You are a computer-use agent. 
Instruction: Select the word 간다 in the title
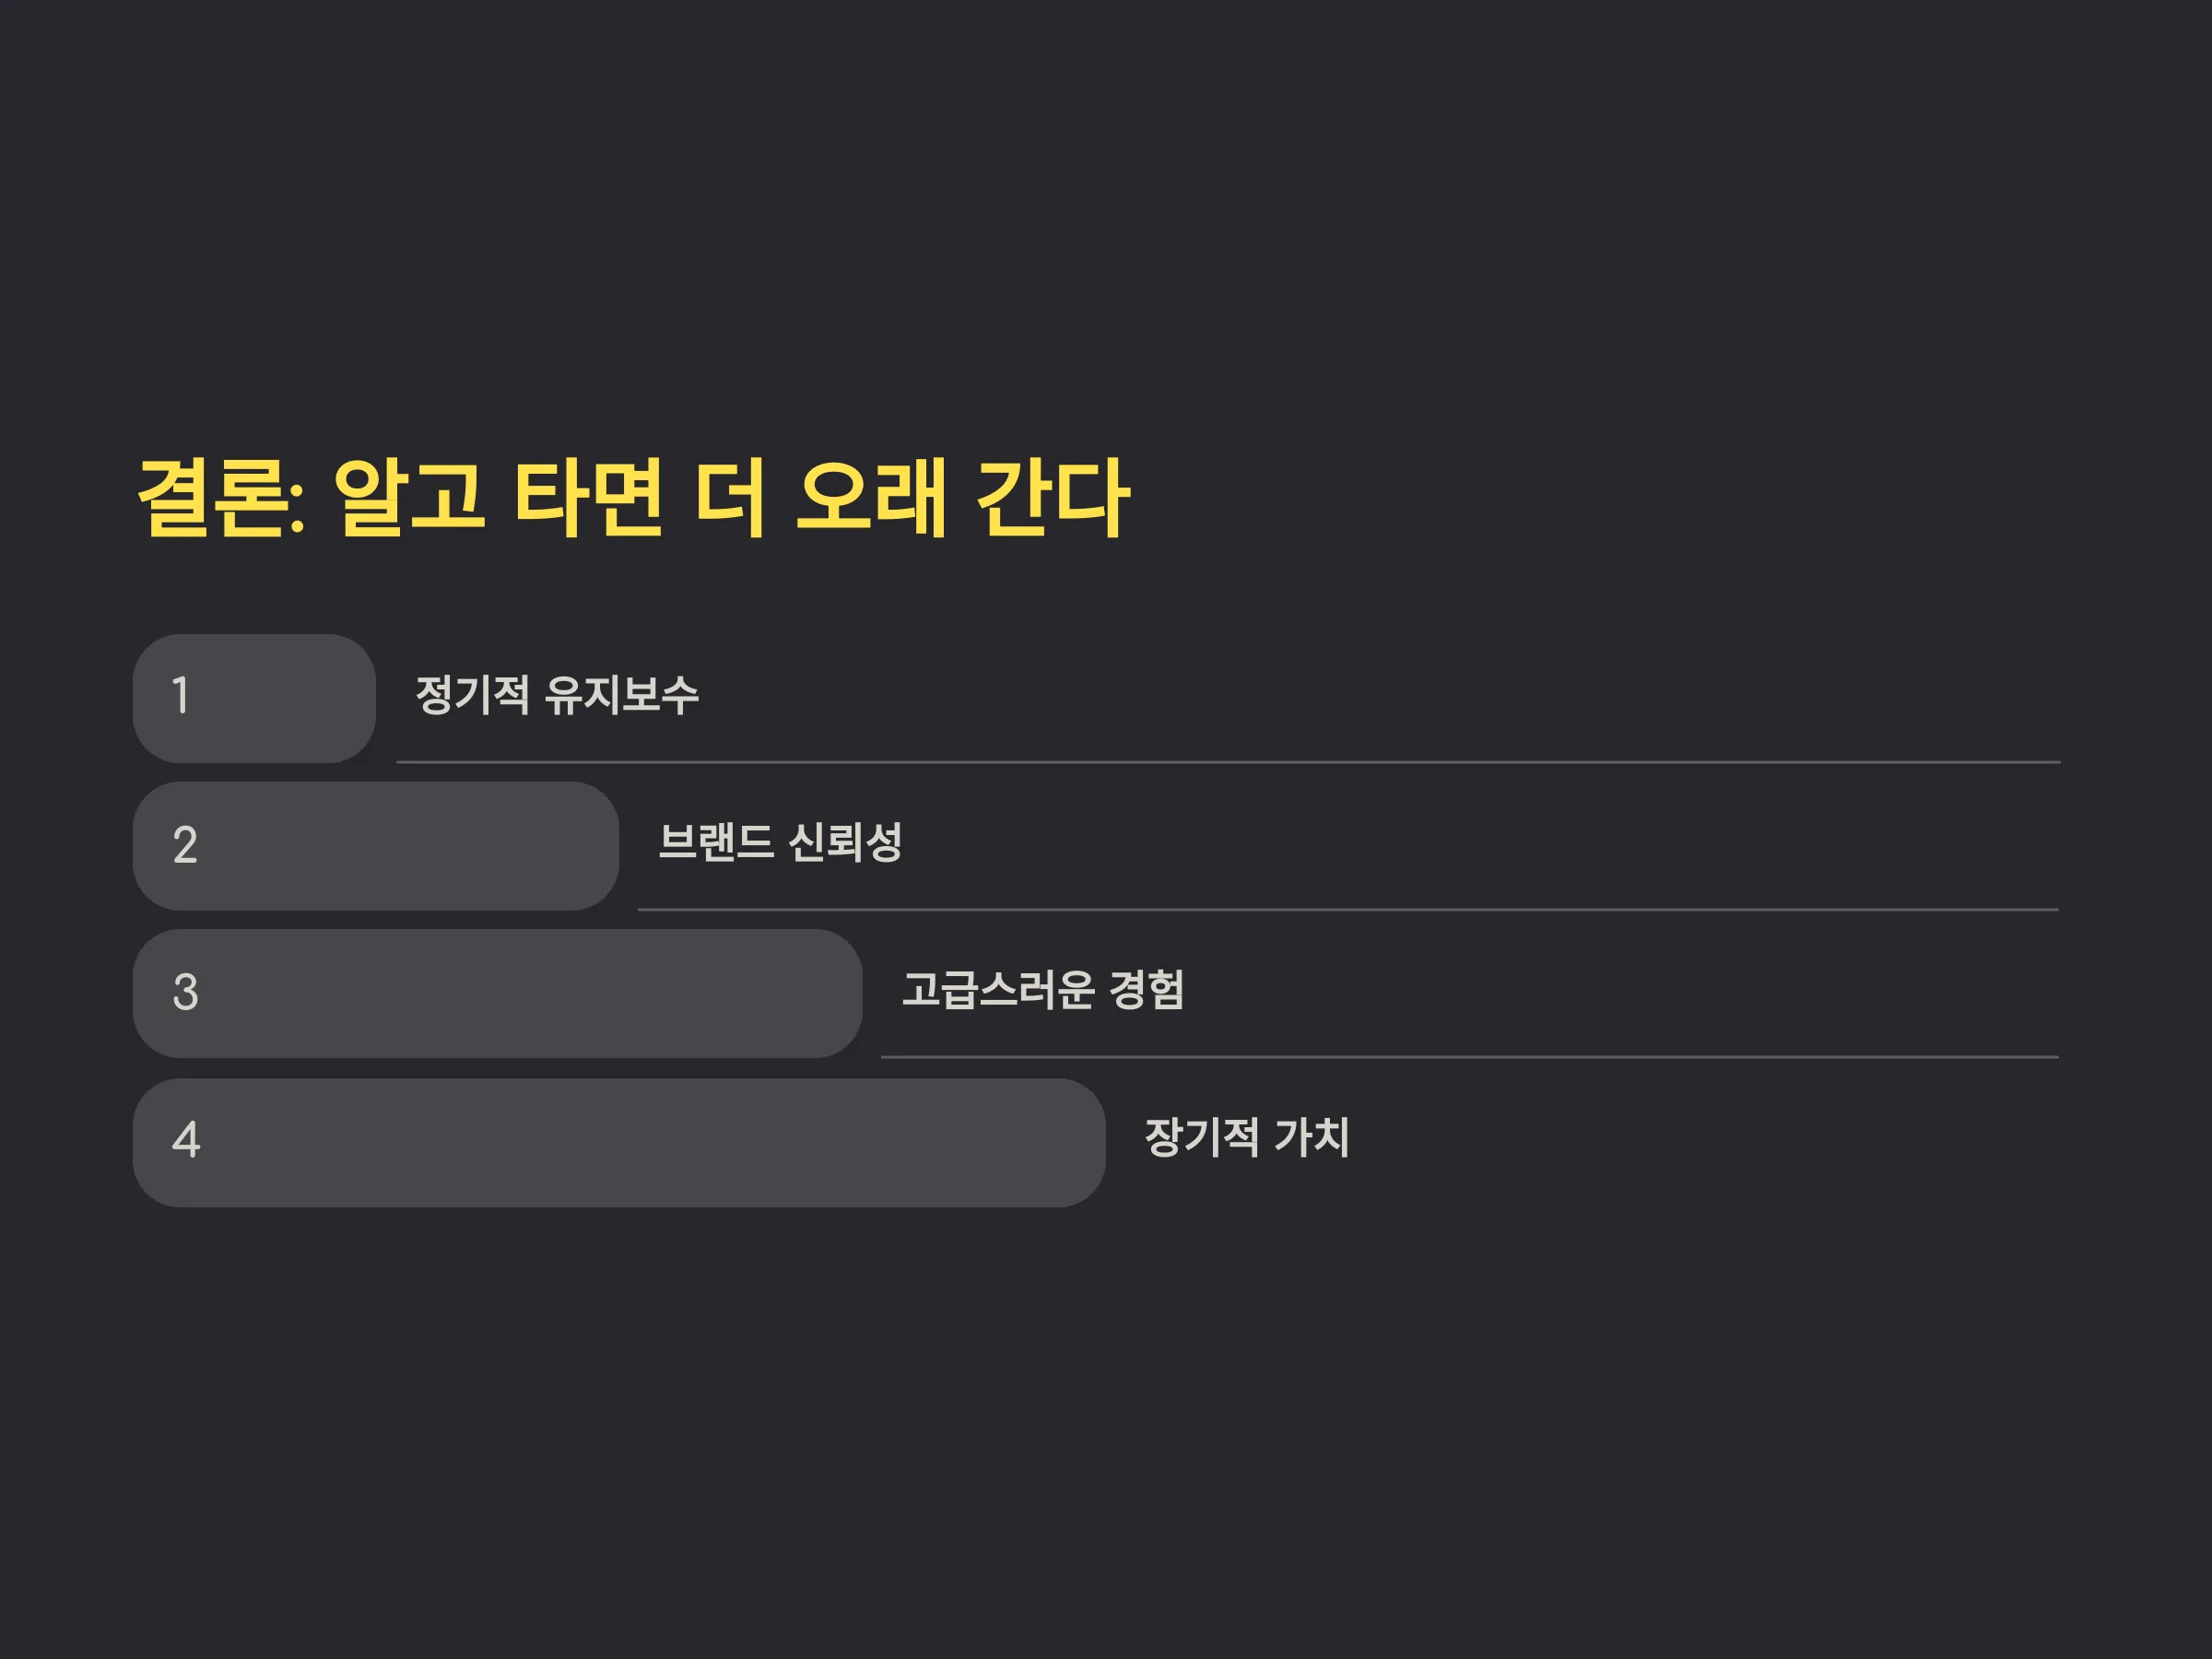[1052, 498]
